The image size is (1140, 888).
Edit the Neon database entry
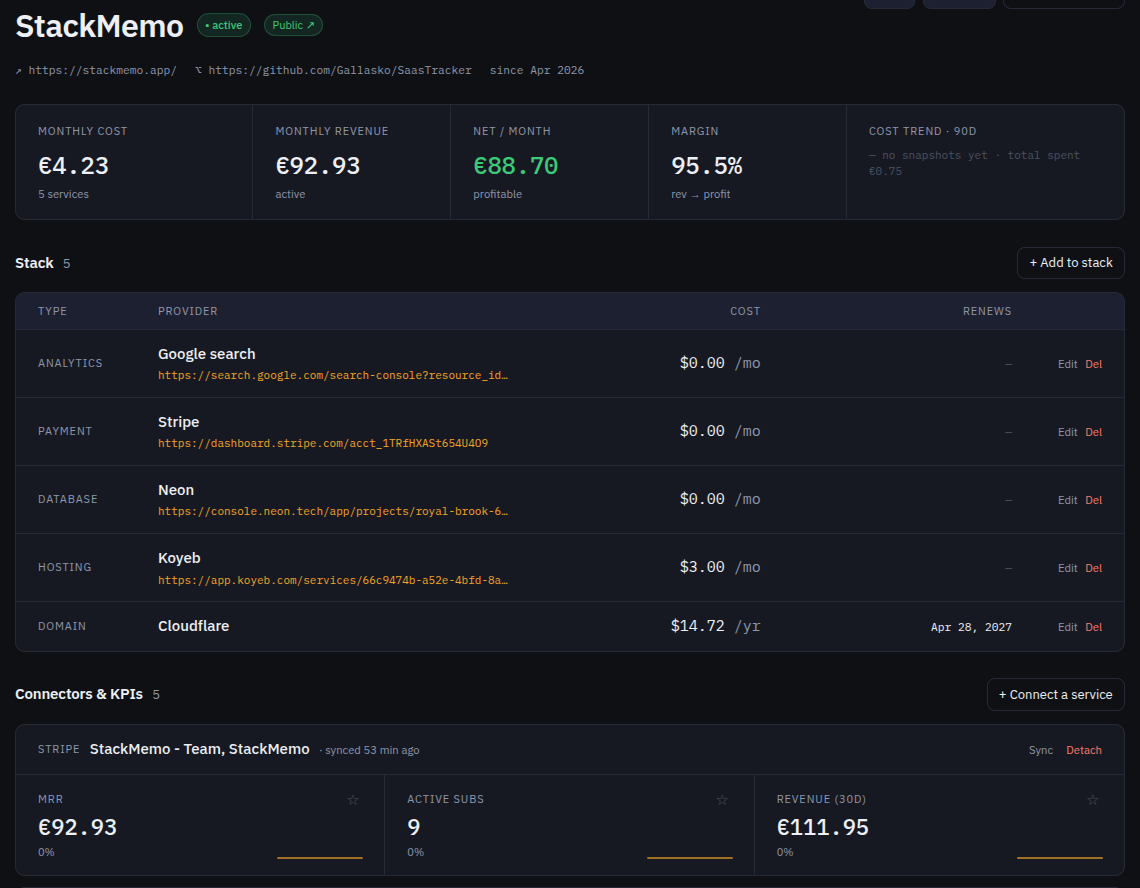[1067, 500]
